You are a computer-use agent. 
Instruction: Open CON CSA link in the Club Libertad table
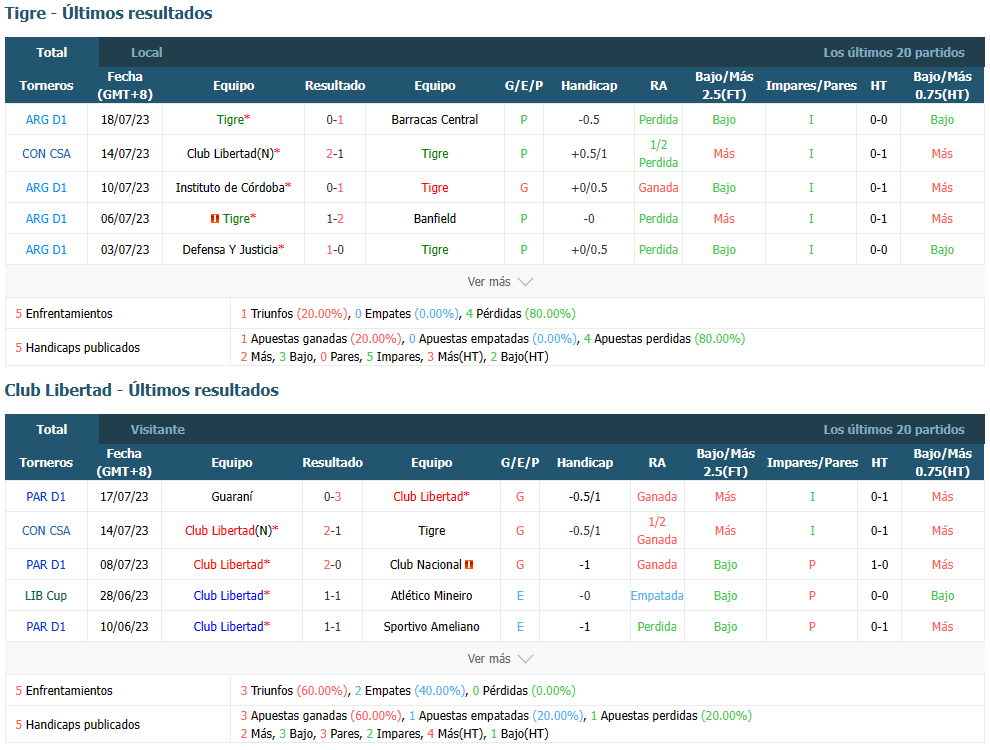(46, 530)
